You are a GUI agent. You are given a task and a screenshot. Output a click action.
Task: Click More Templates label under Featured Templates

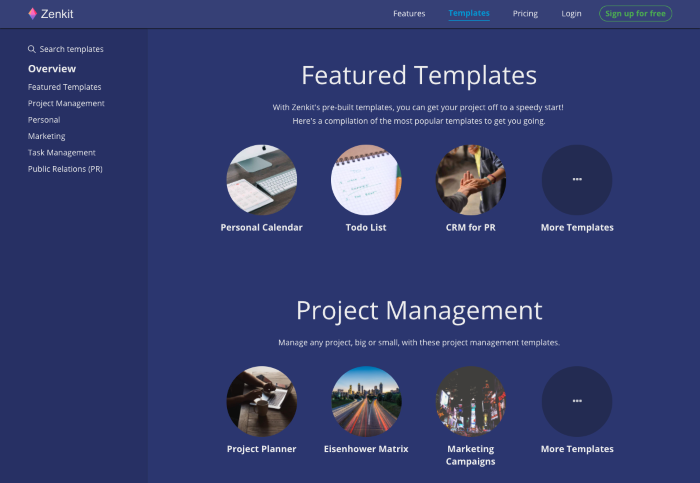(577, 228)
